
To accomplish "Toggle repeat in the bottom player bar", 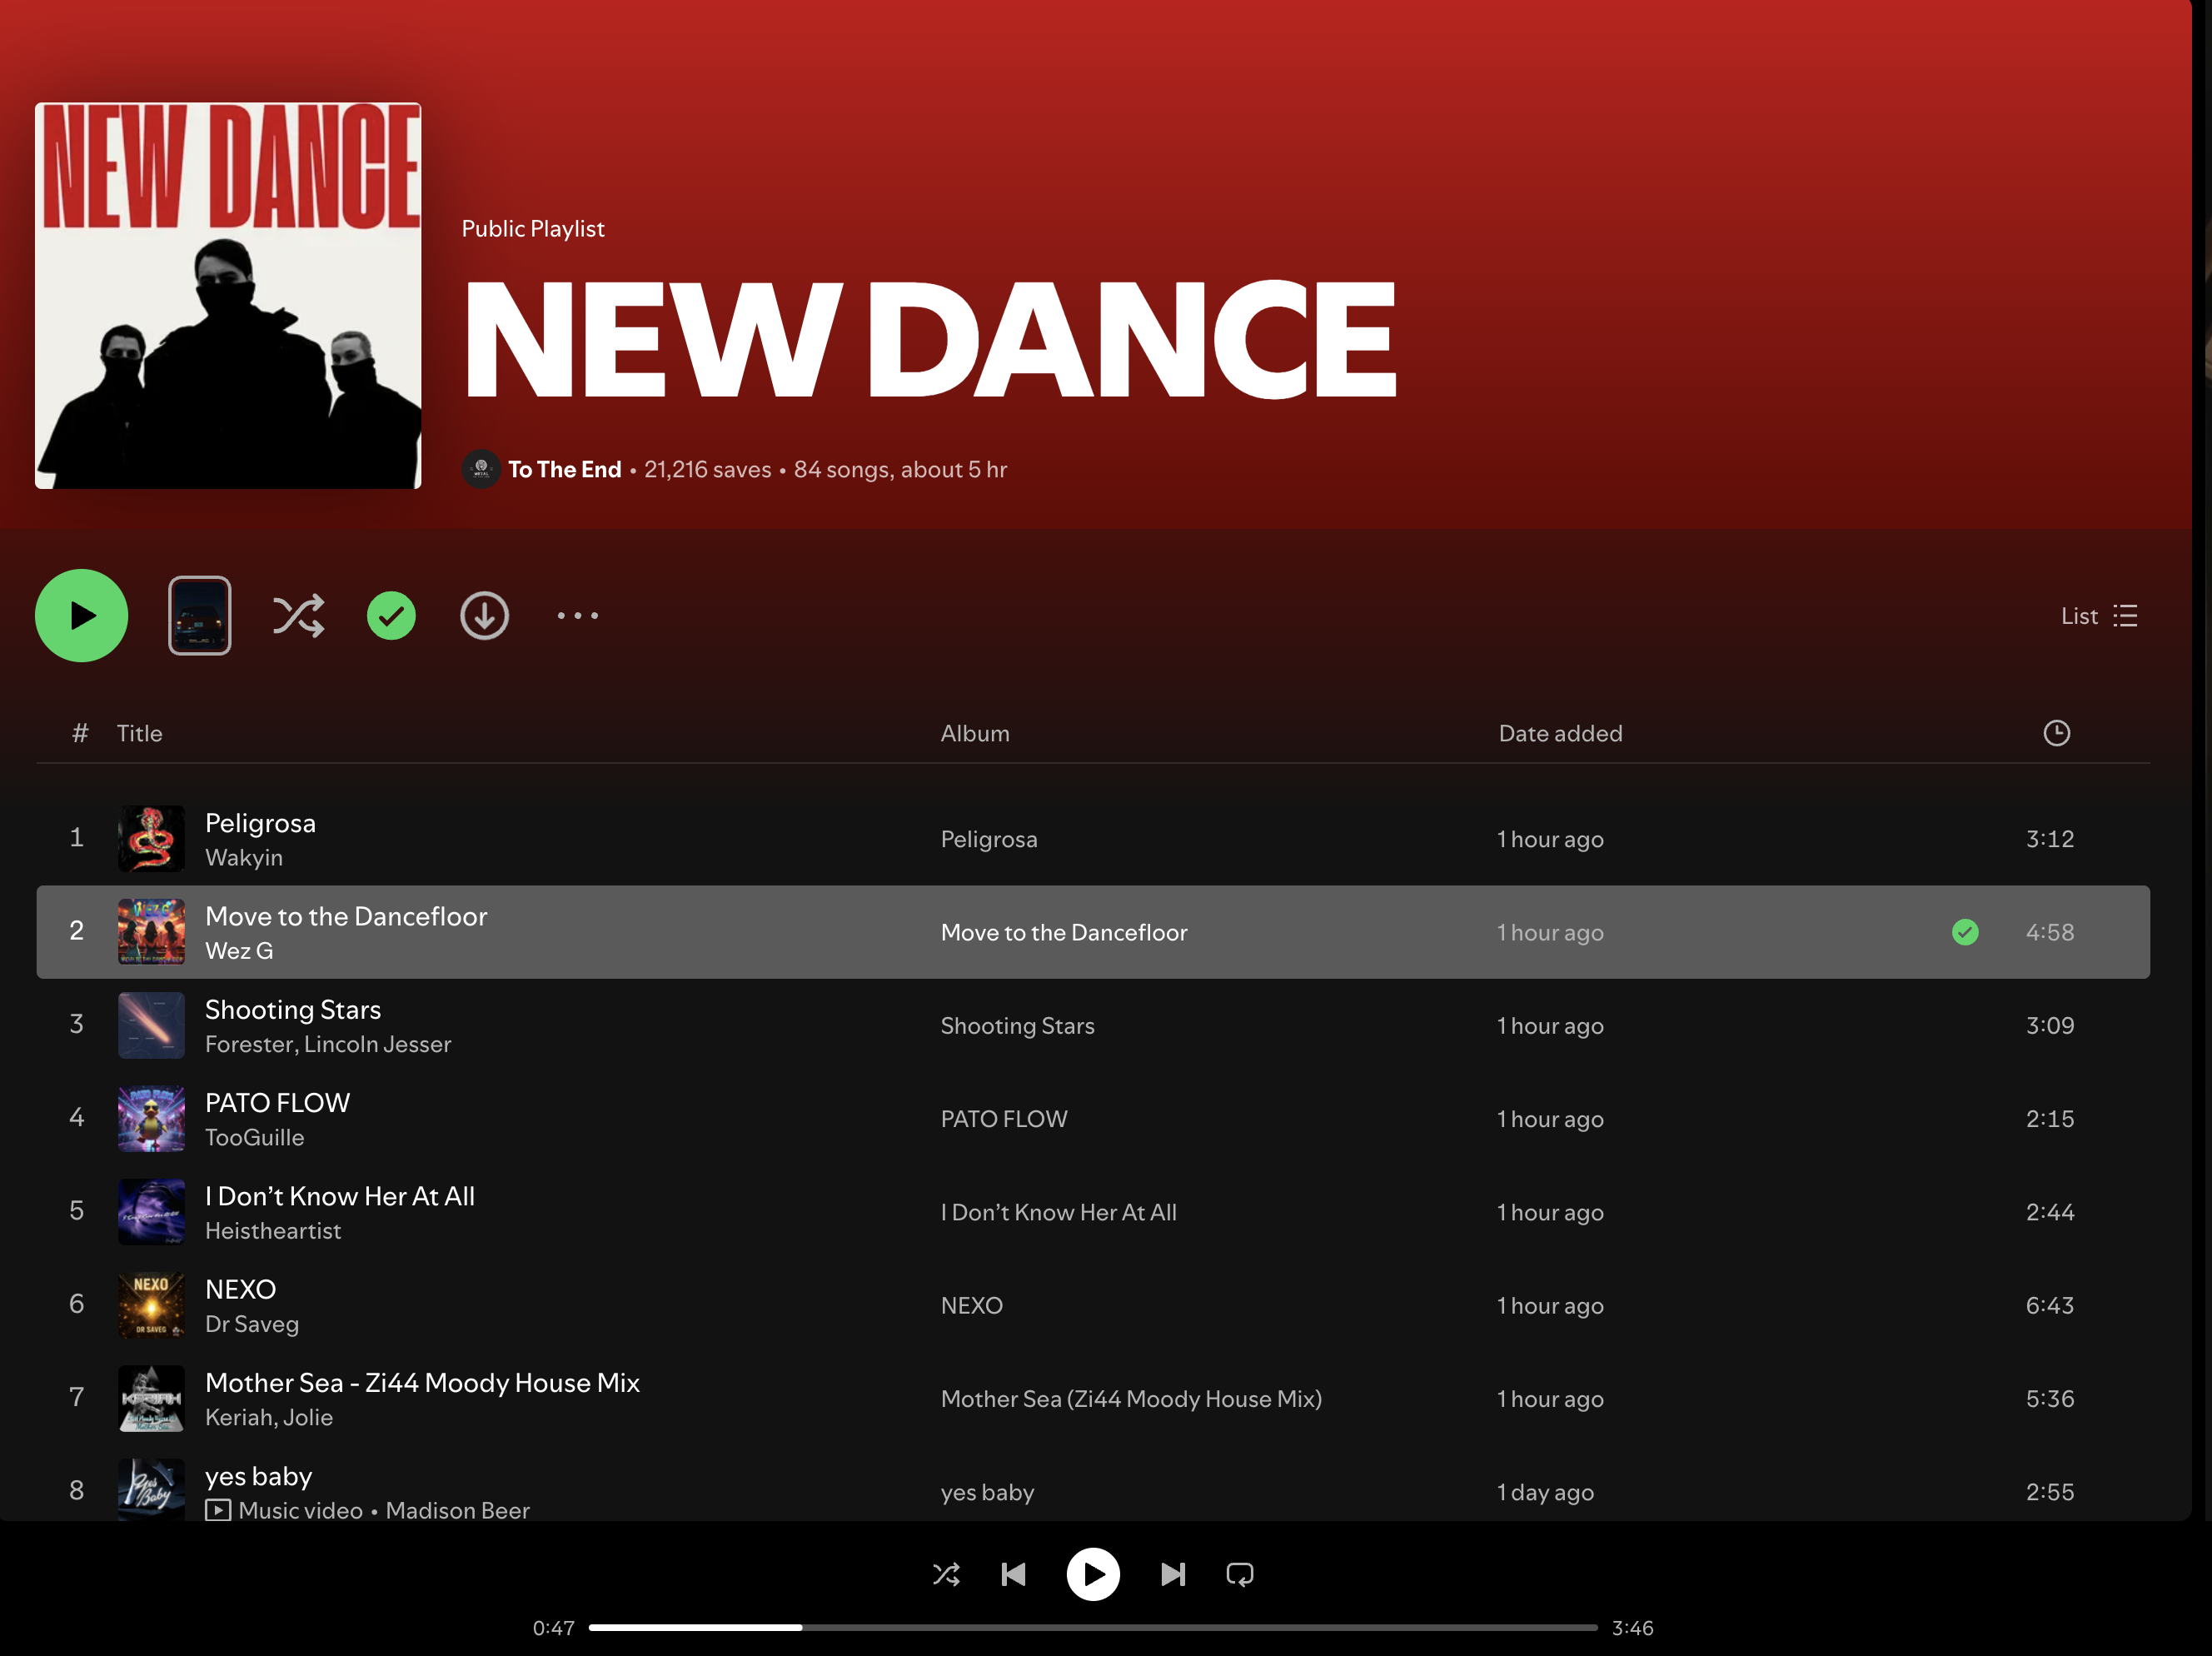I will tap(1239, 1574).
